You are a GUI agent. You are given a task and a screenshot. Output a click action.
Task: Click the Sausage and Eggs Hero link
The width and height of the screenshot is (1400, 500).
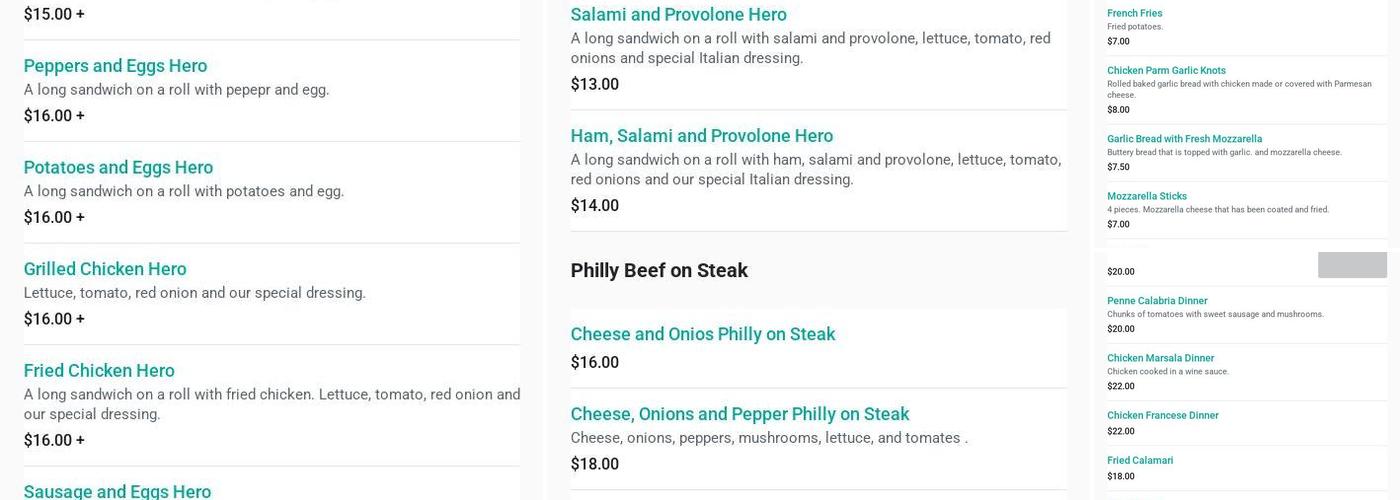coord(117,491)
